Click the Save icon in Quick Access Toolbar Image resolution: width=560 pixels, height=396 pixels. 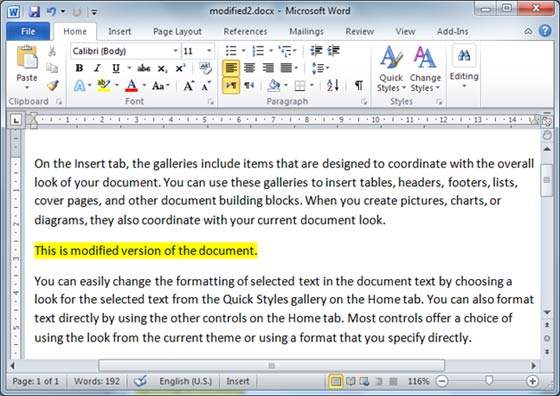tap(34, 11)
